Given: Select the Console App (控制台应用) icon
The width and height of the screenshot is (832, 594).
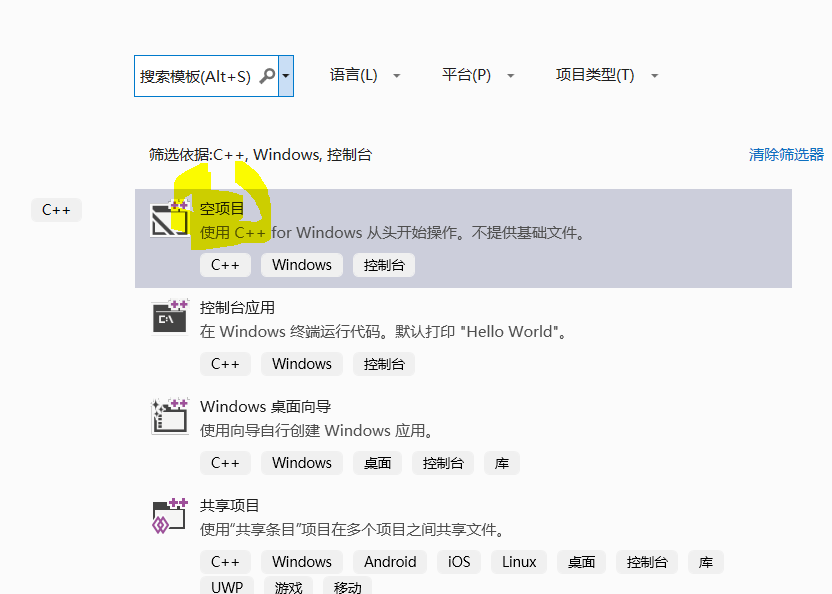Looking at the screenshot, I should coord(170,317).
